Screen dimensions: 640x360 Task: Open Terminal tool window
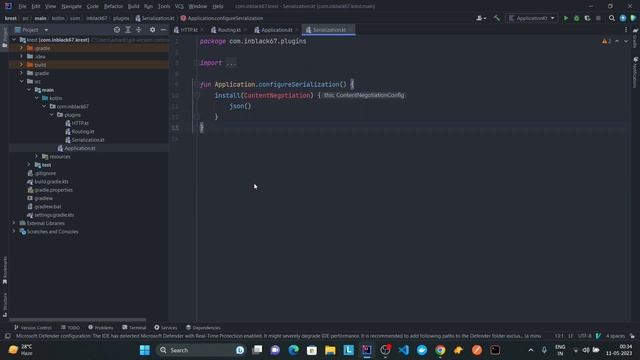click(x=134, y=328)
